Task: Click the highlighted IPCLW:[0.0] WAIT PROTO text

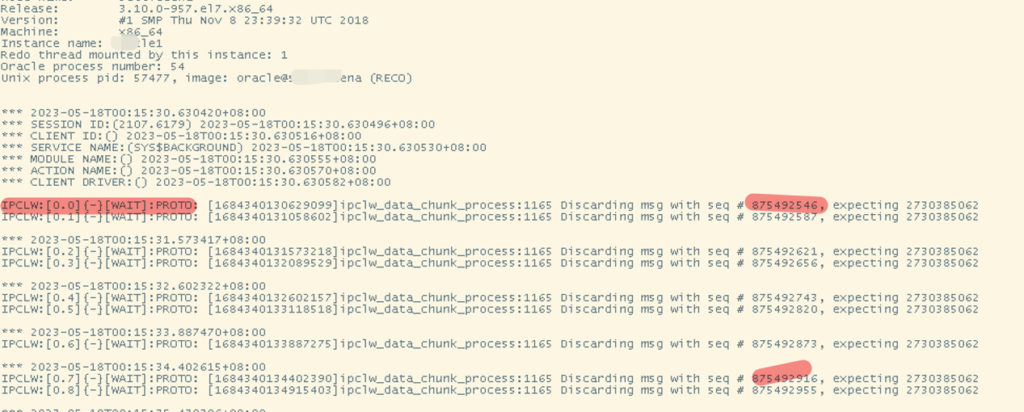Action: pos(98,205)
